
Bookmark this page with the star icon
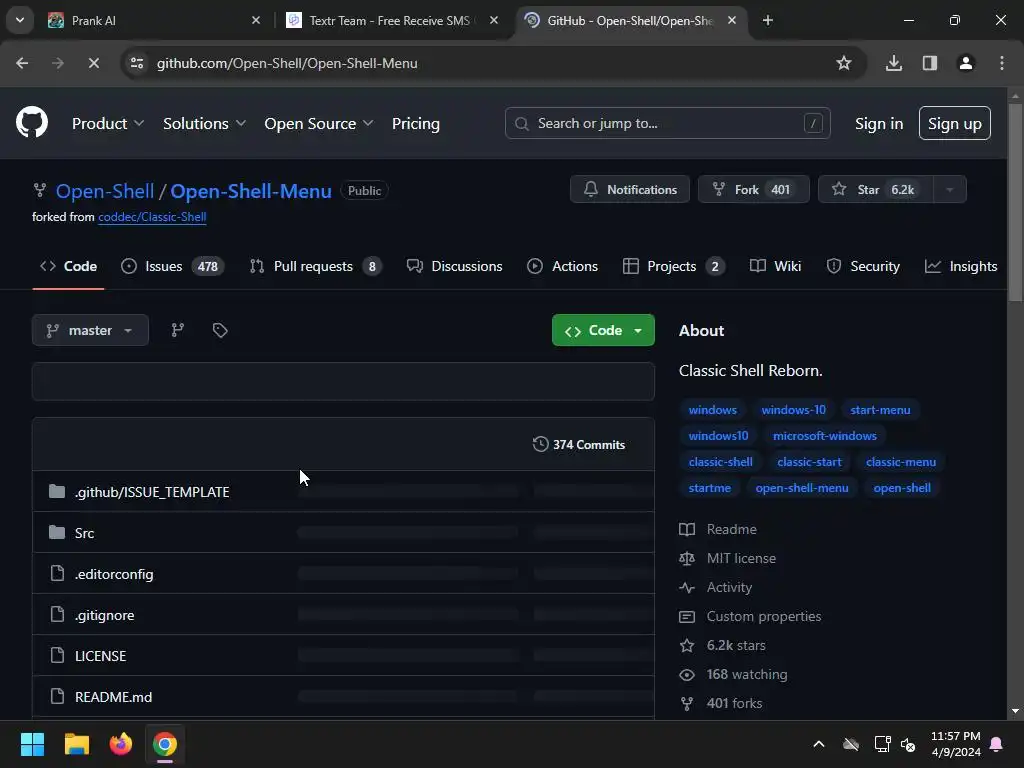pos(844,63)
